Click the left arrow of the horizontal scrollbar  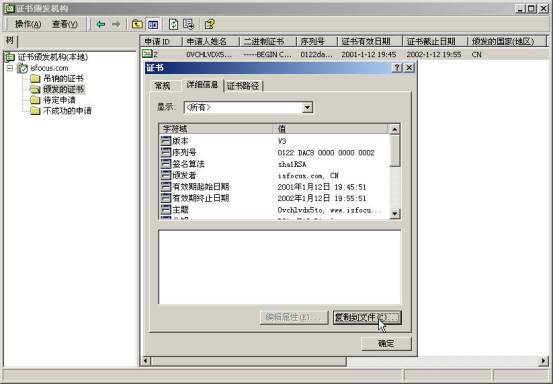tap(146, 361)
